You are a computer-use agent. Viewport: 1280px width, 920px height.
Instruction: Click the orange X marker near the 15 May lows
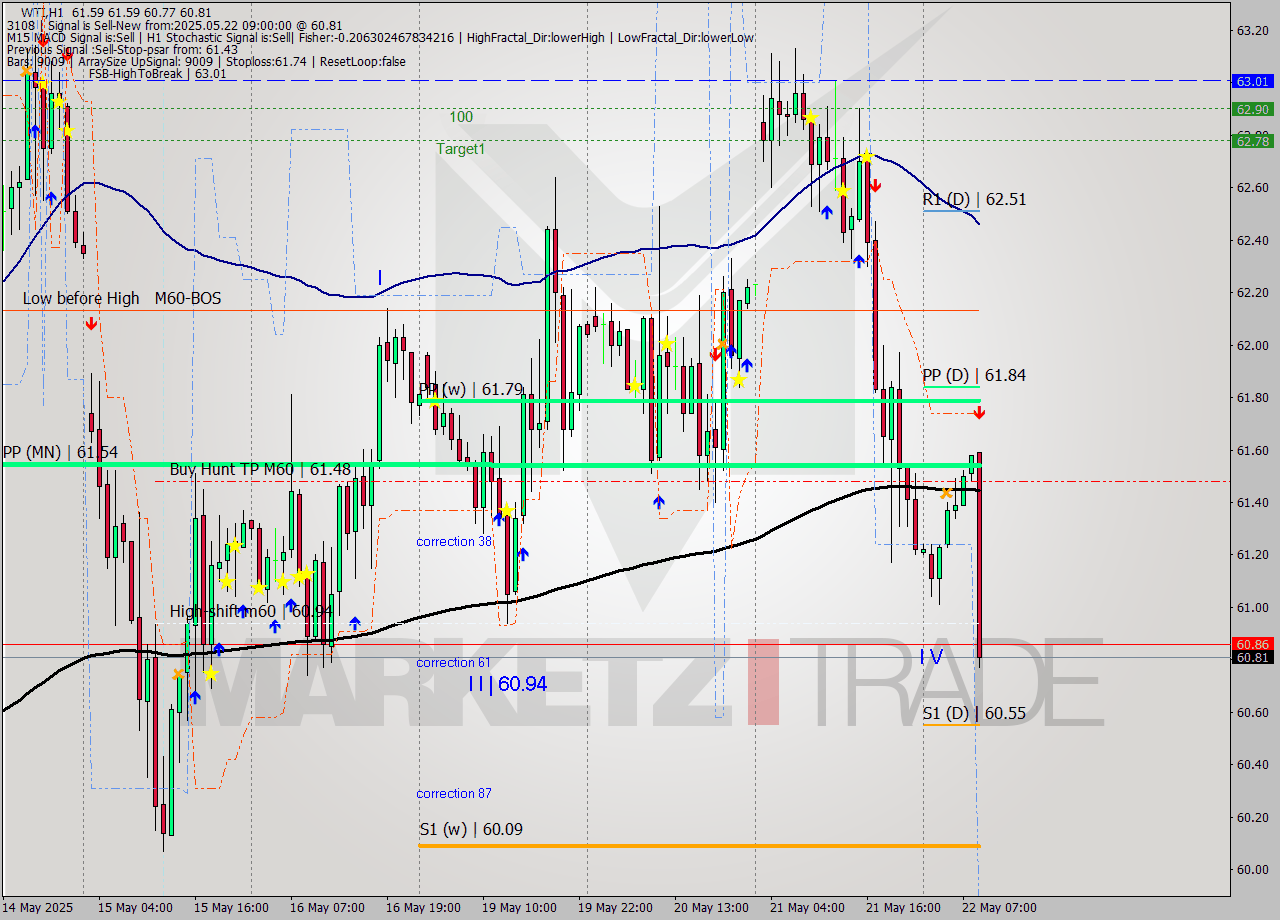pos(177,673)
